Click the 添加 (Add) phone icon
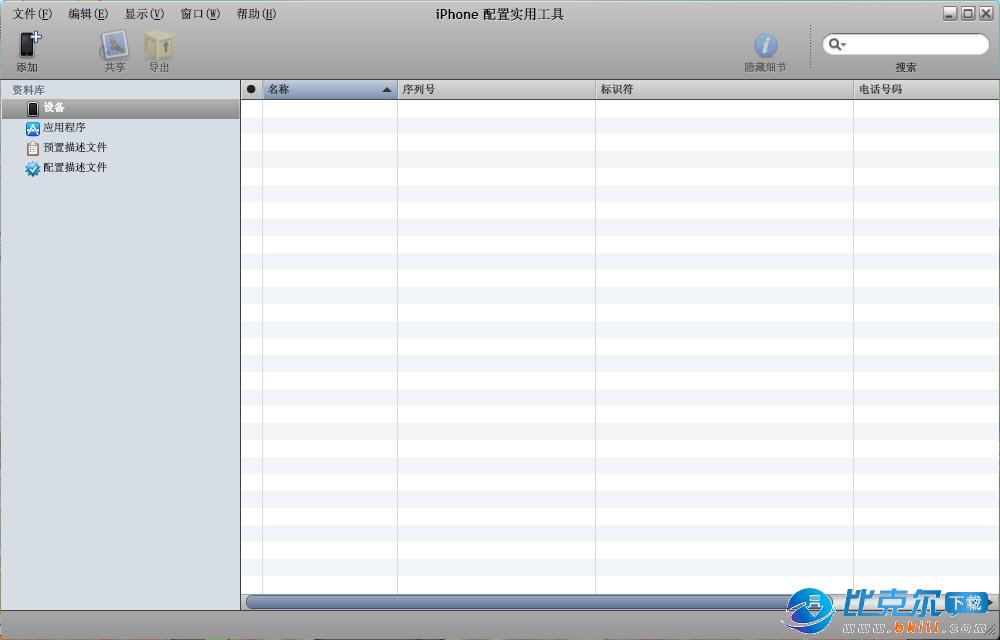1000x640 pixels. point(29,45)
